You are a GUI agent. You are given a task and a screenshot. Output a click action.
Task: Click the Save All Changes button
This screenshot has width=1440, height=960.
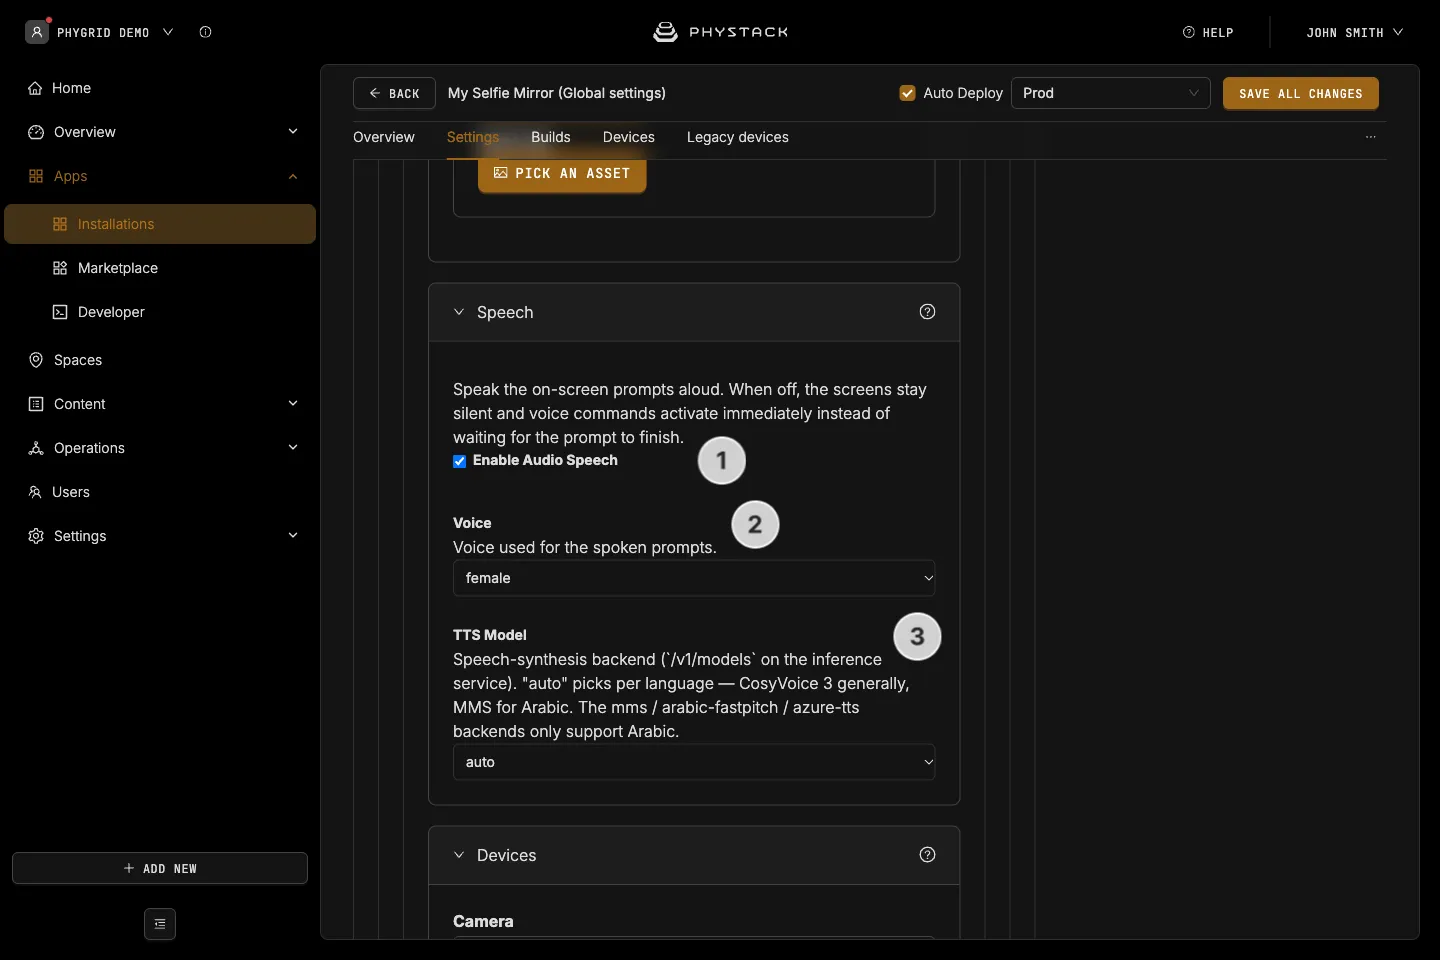[x=1301, y=93]
